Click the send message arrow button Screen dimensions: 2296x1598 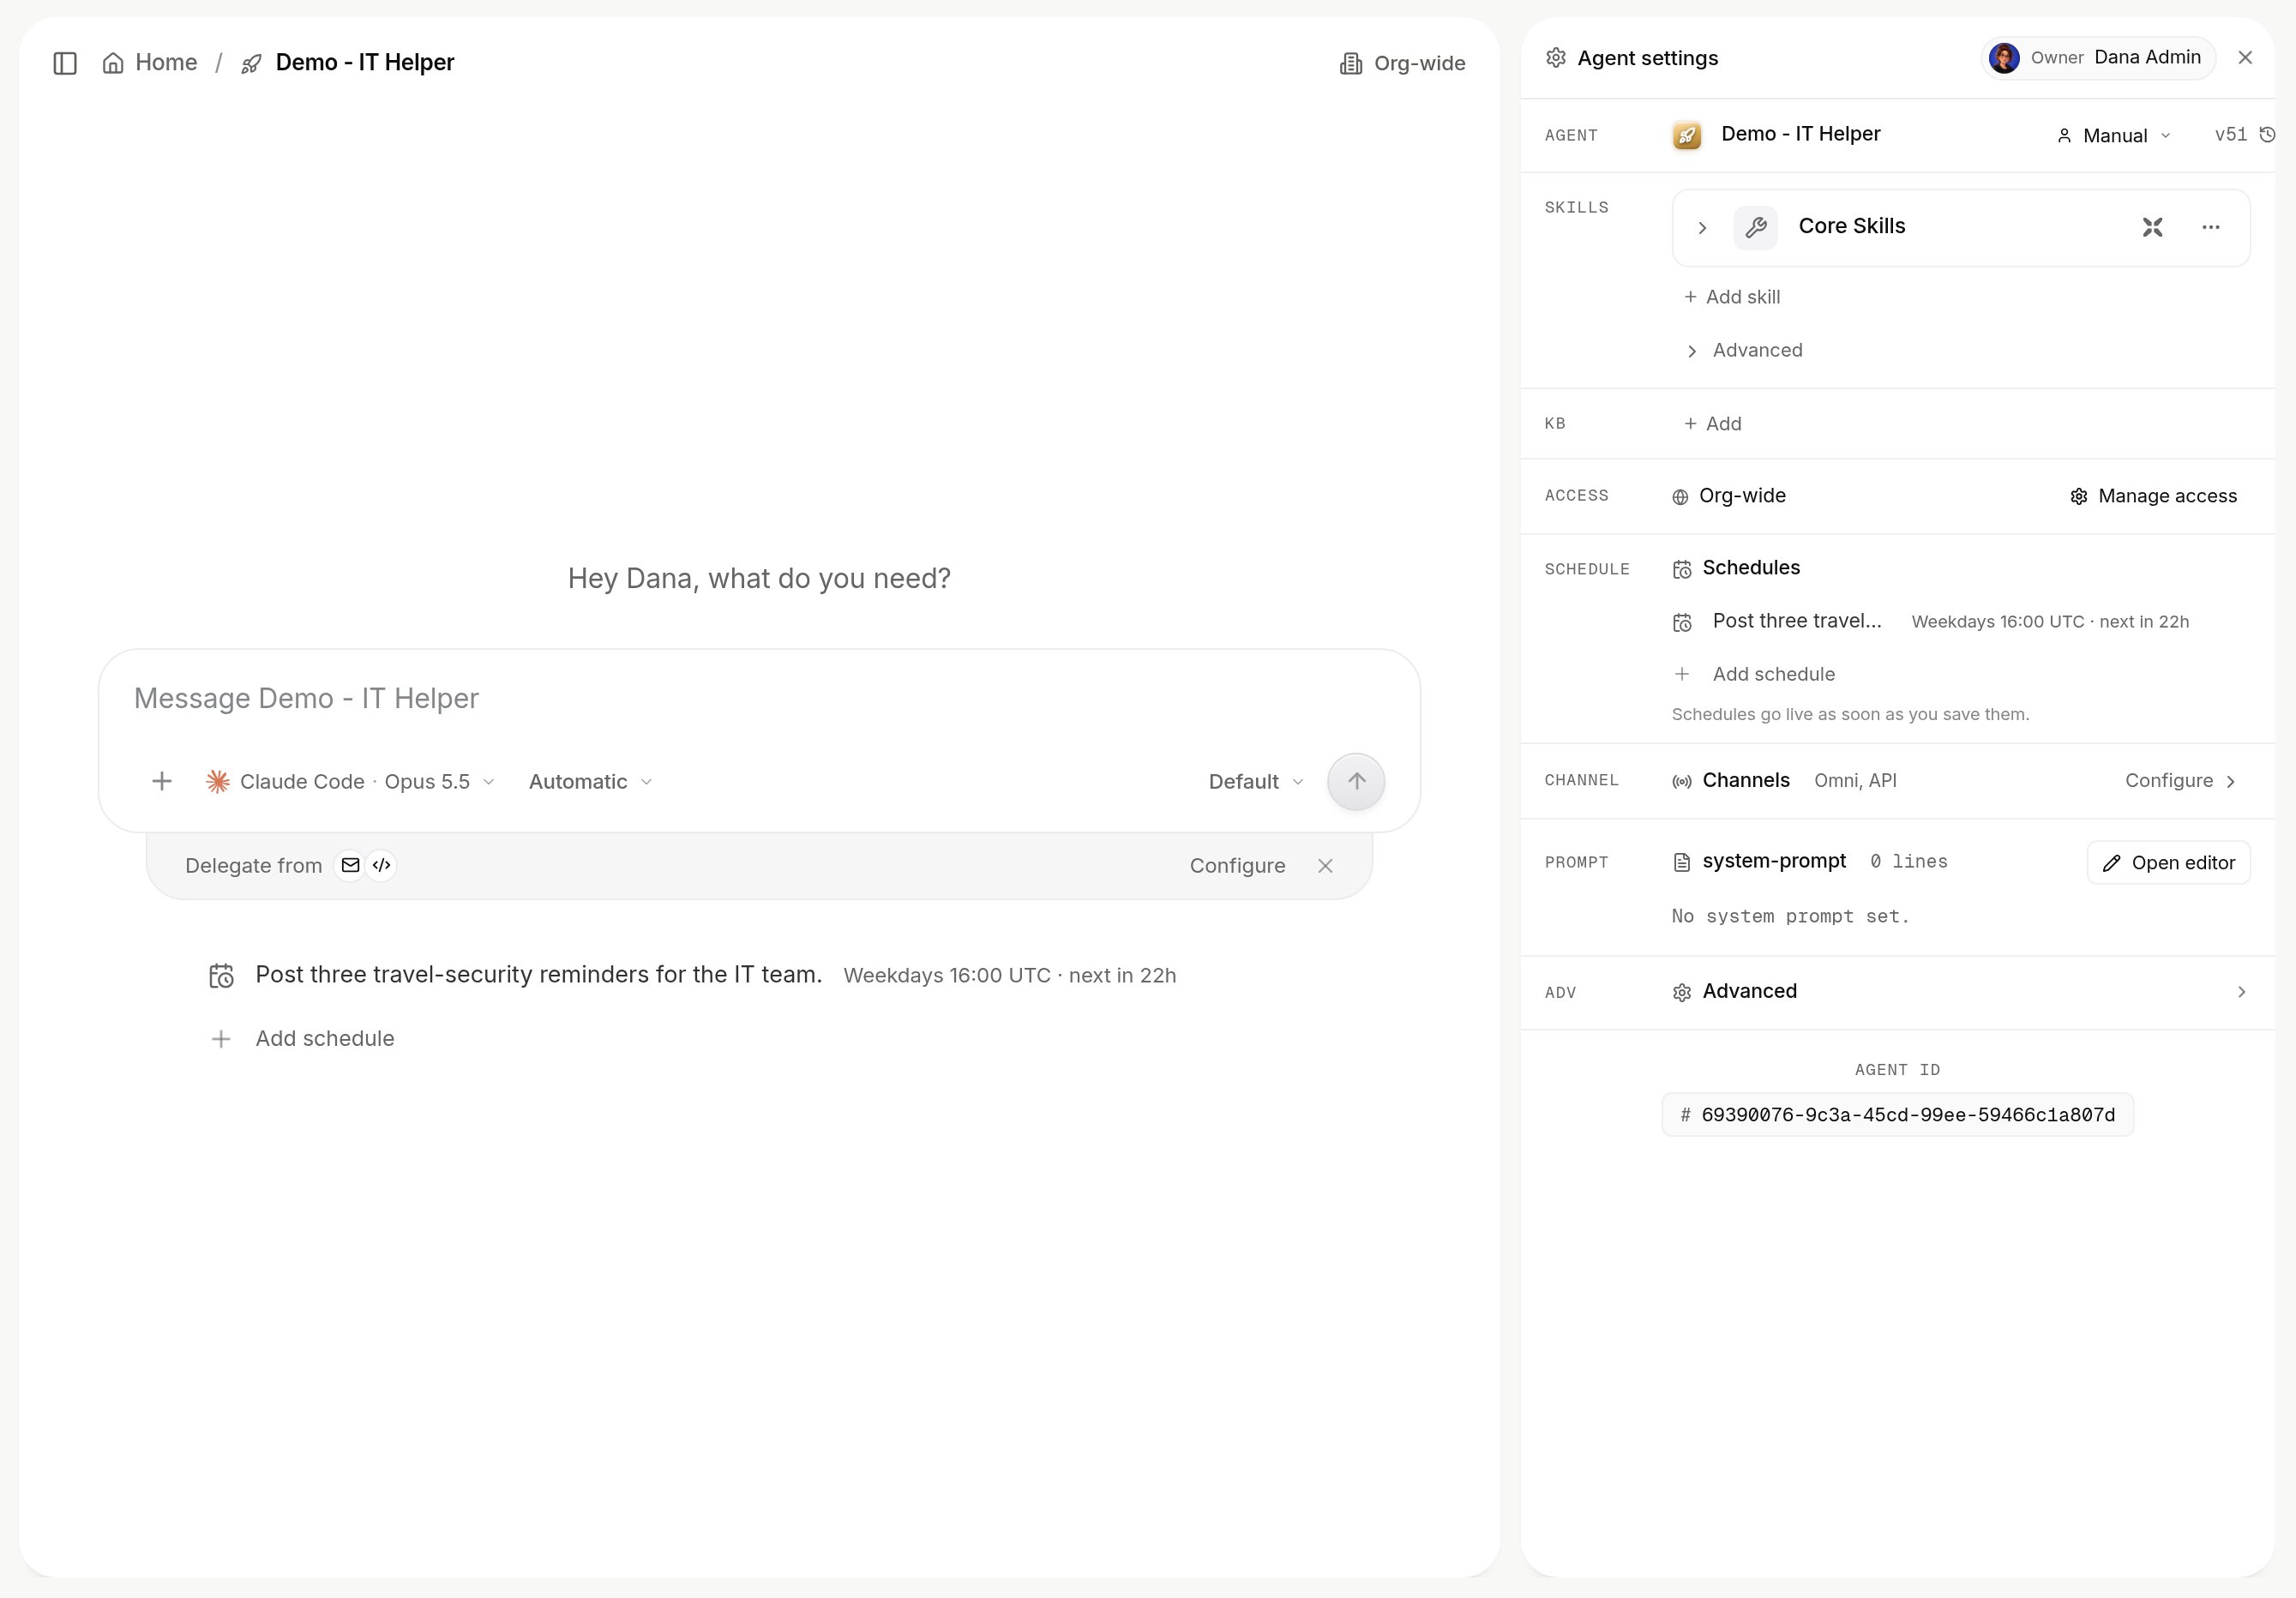[x=1355, y=781]
